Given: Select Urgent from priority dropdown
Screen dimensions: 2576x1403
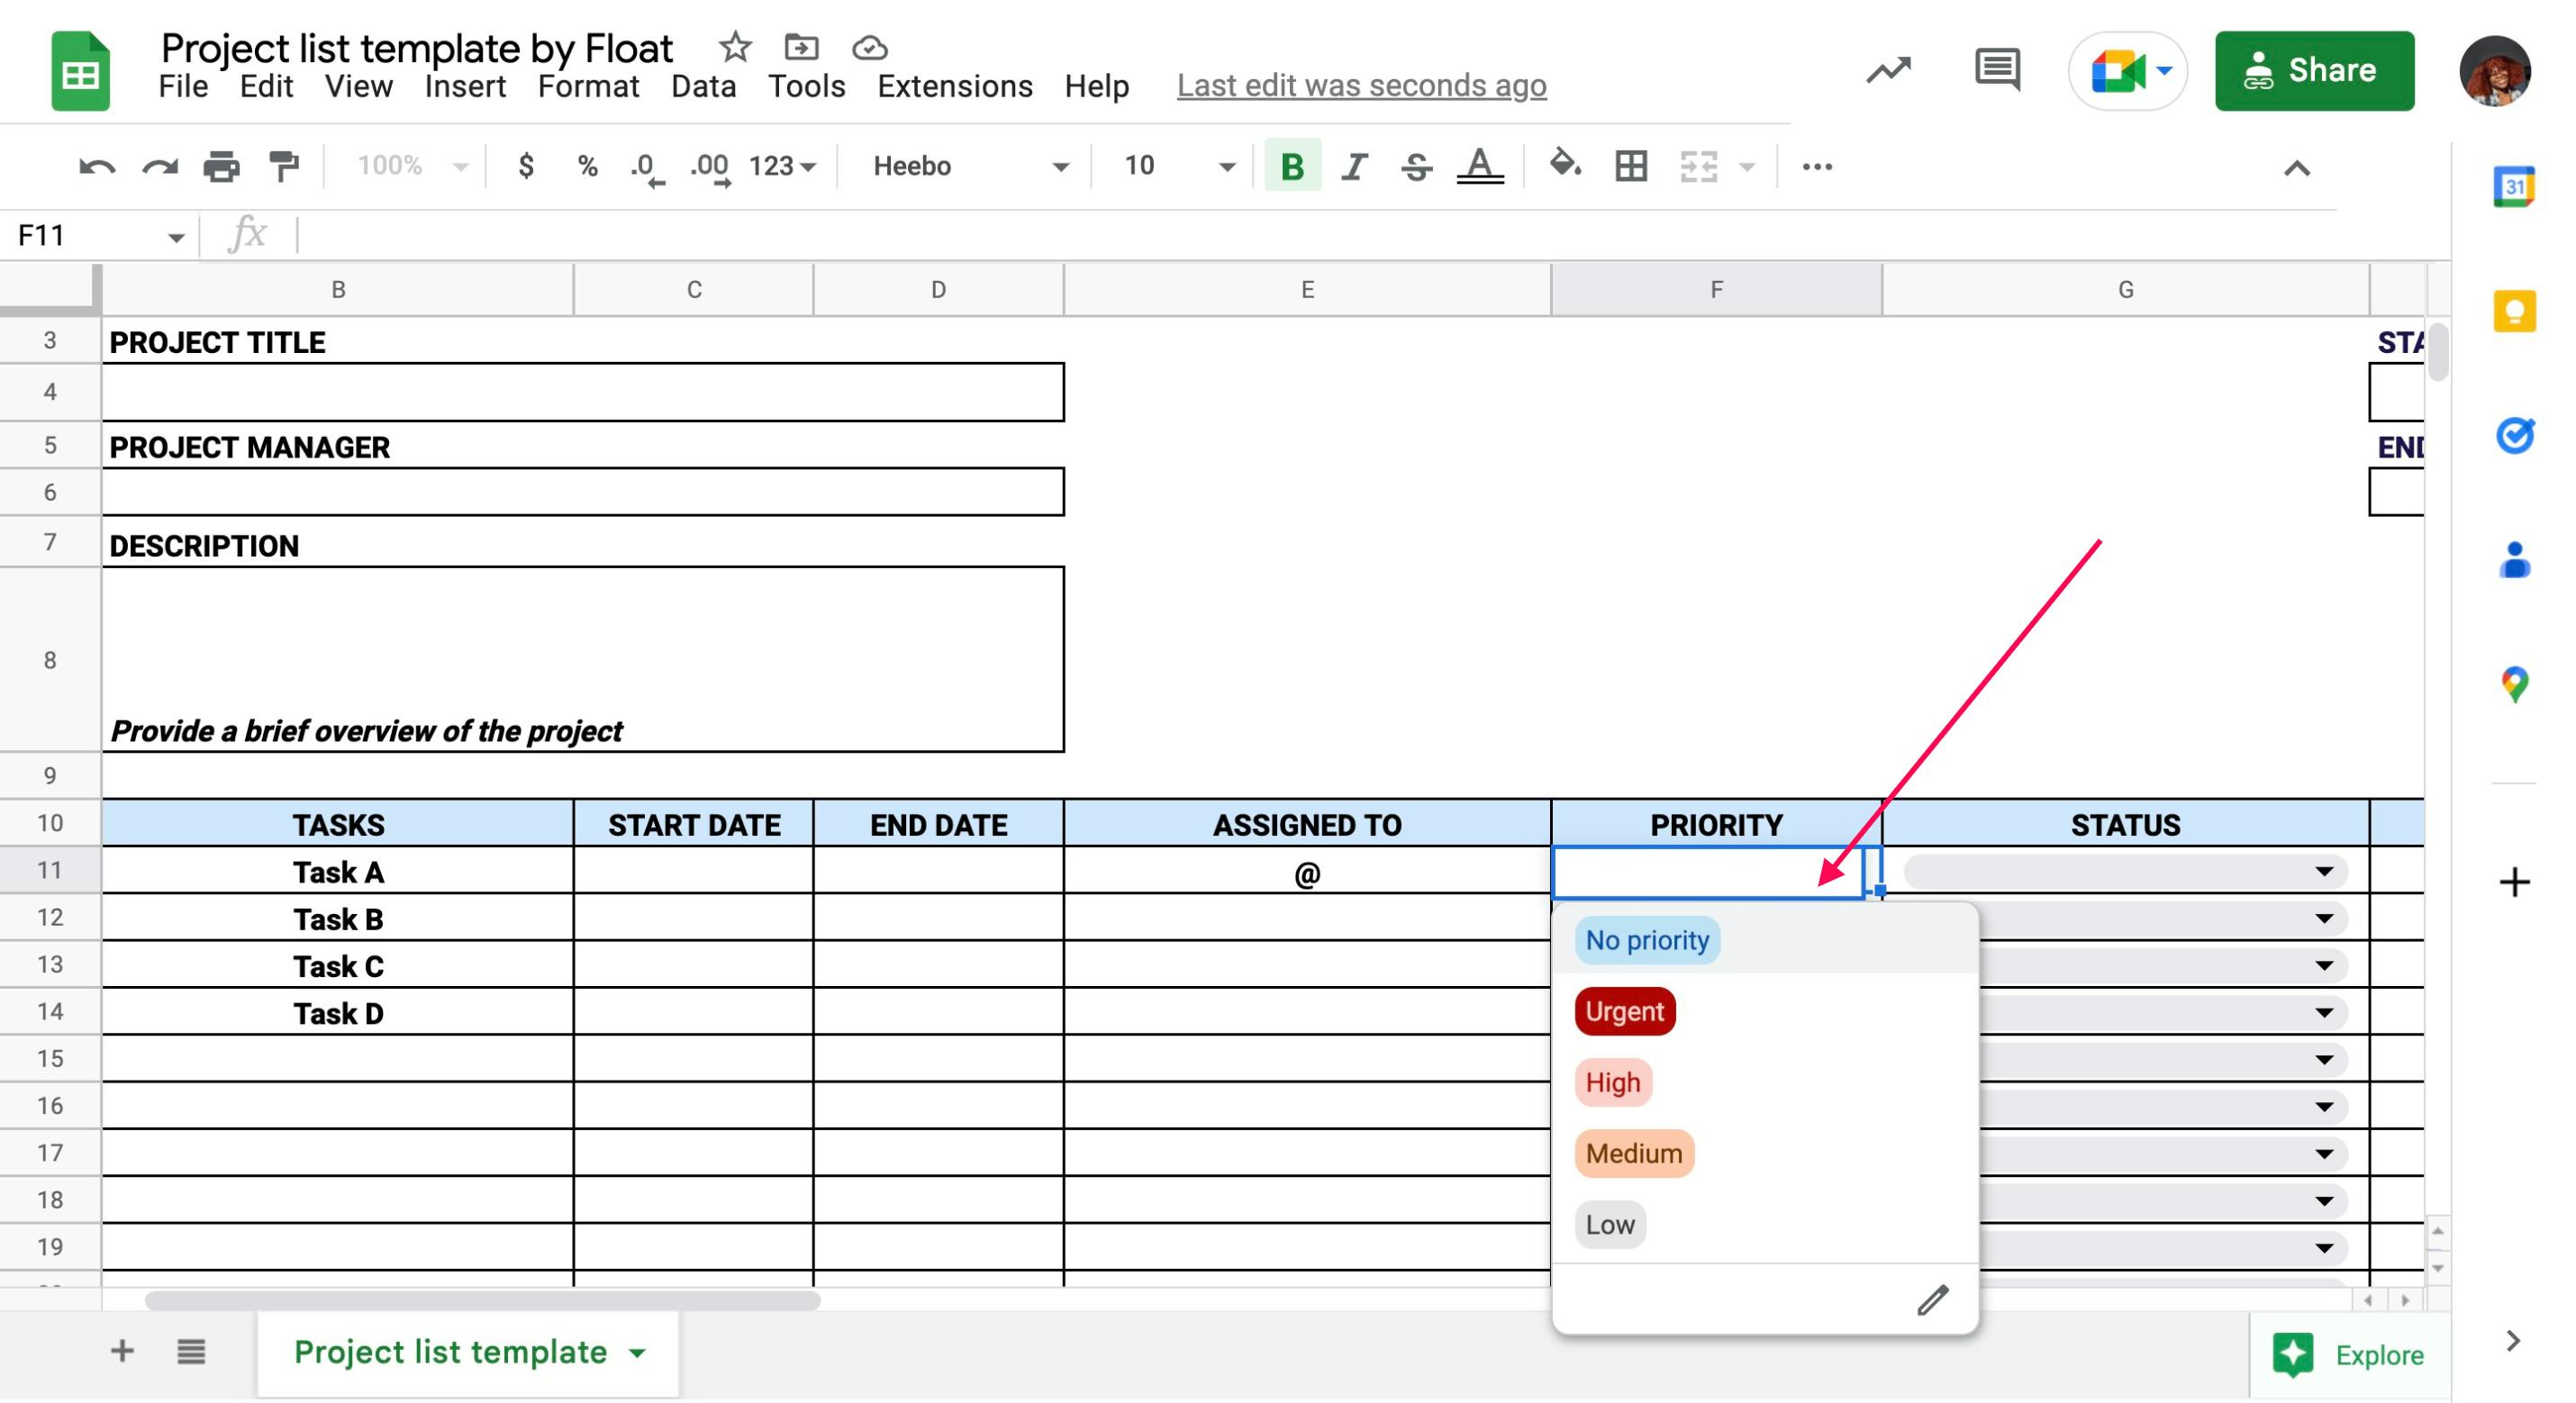Looking at the screenshot, I should [x=1622, y=1010].
